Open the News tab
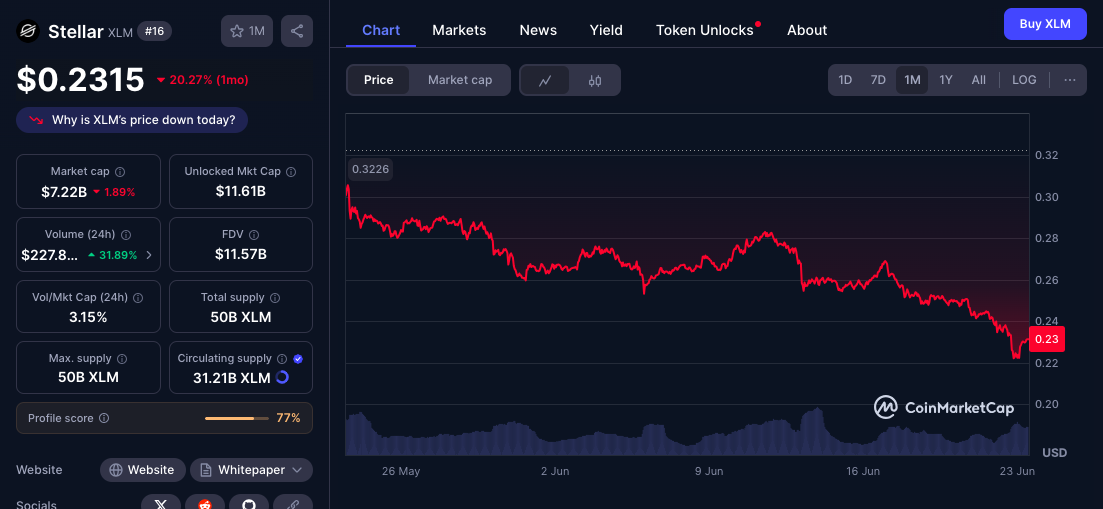The height and width of the screenshot is (509, 1103). point(538,30)
